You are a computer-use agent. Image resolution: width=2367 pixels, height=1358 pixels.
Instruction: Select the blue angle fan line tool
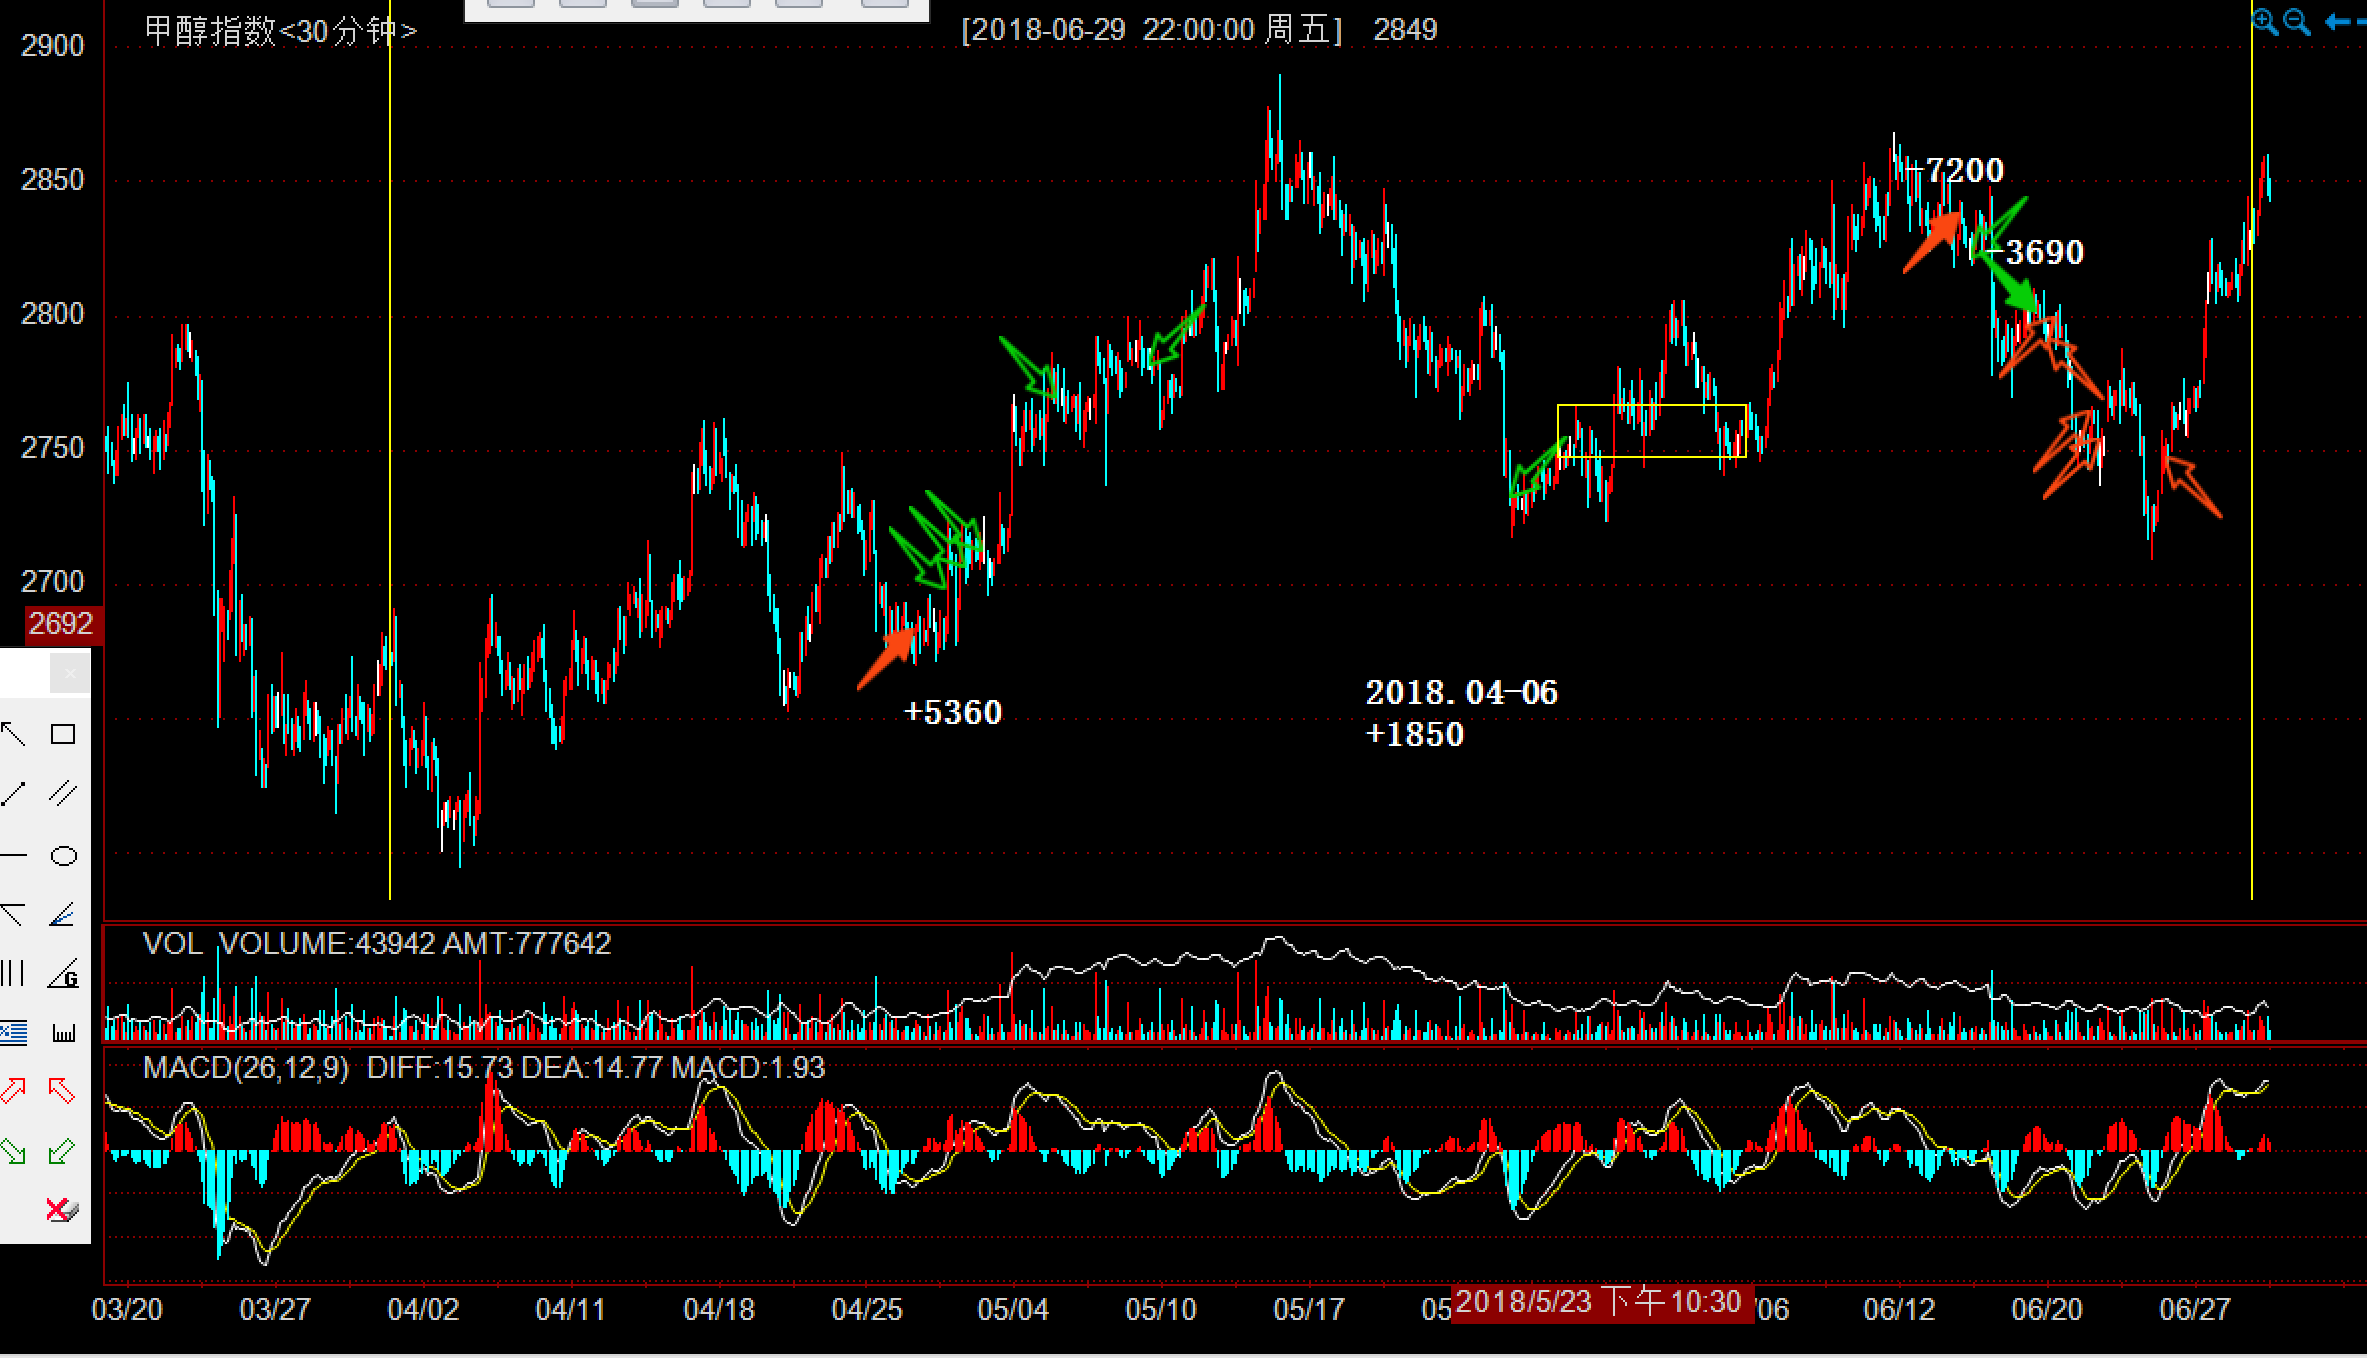click(x=63, y=914)
